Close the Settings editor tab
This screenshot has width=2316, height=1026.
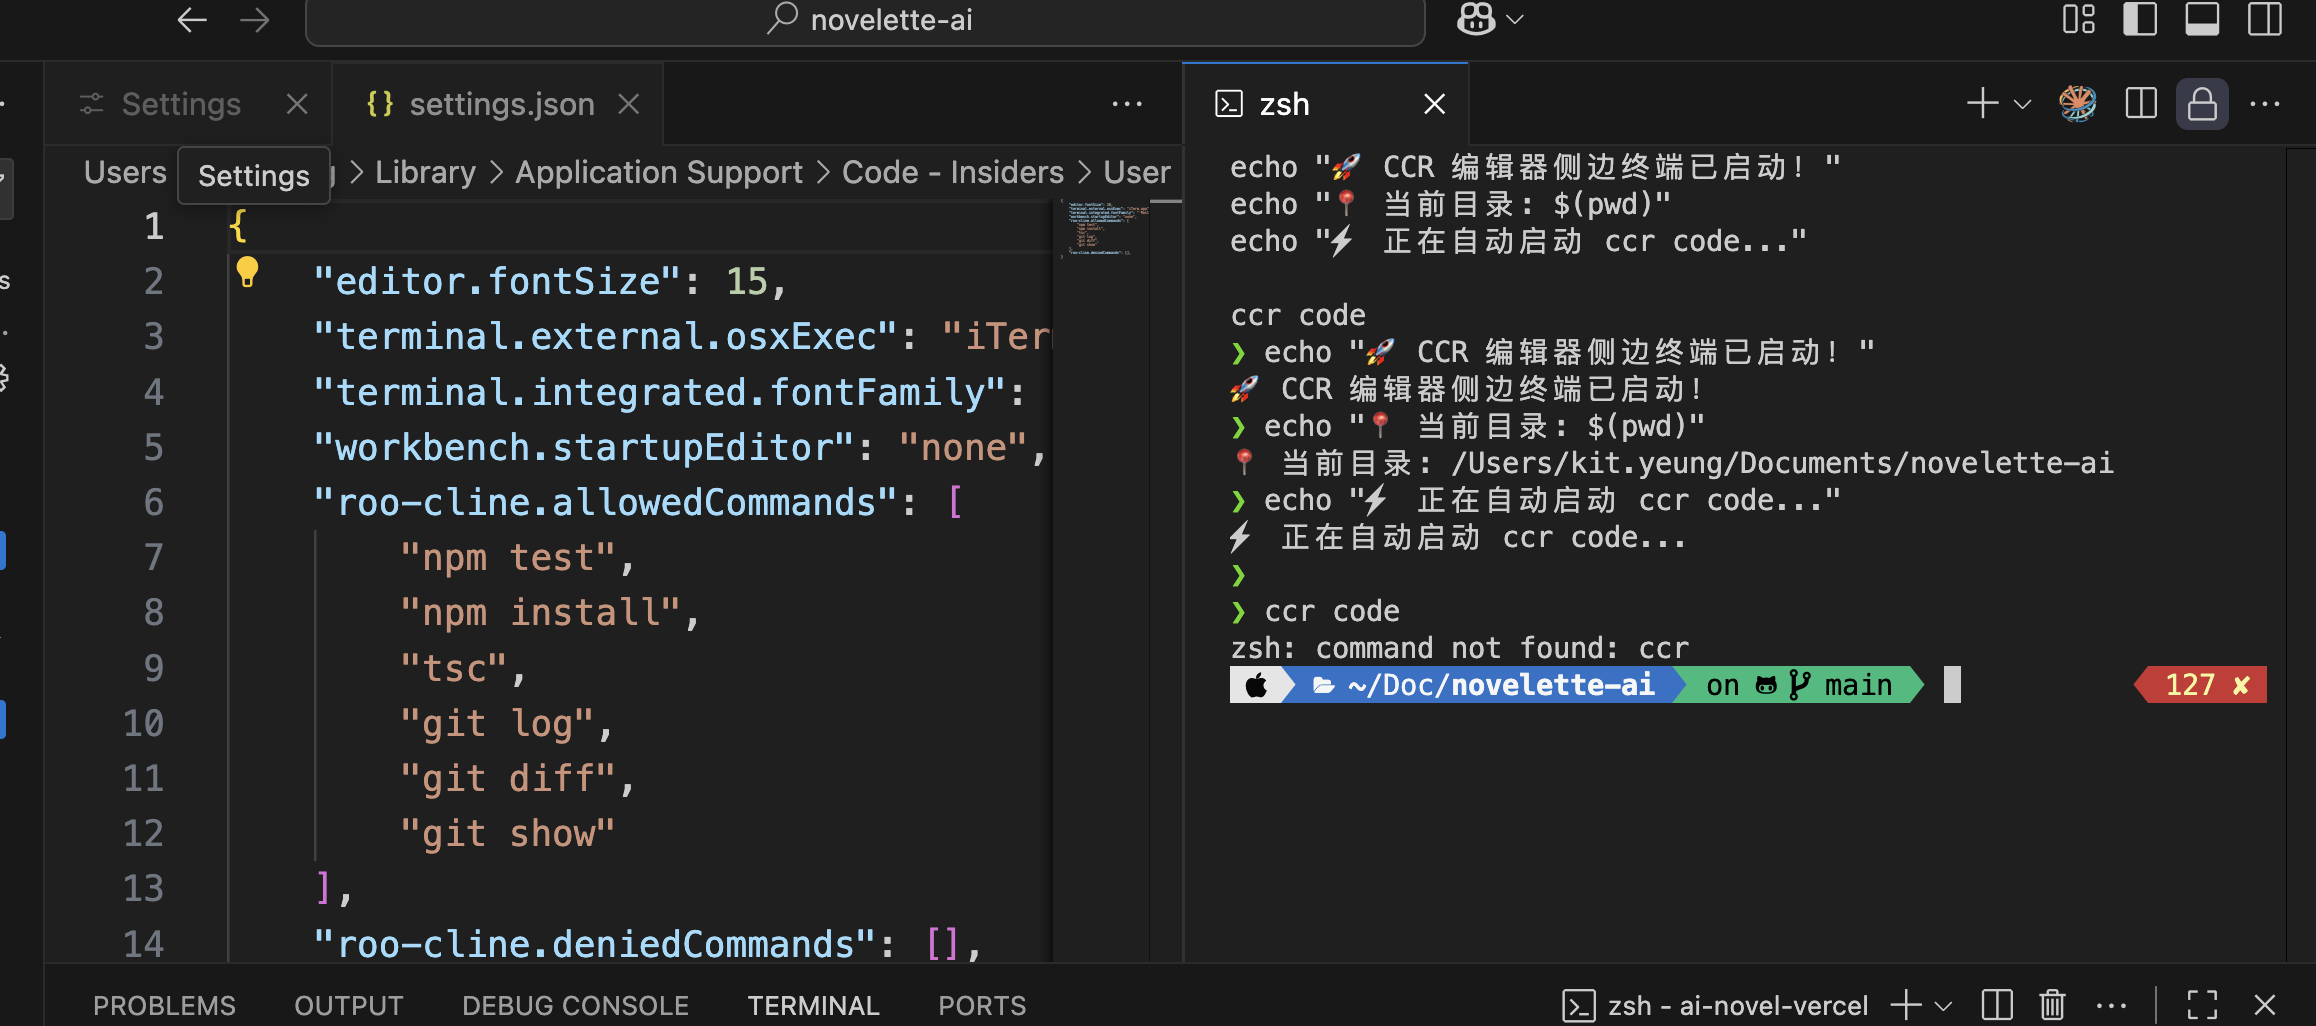click(297, 104)
